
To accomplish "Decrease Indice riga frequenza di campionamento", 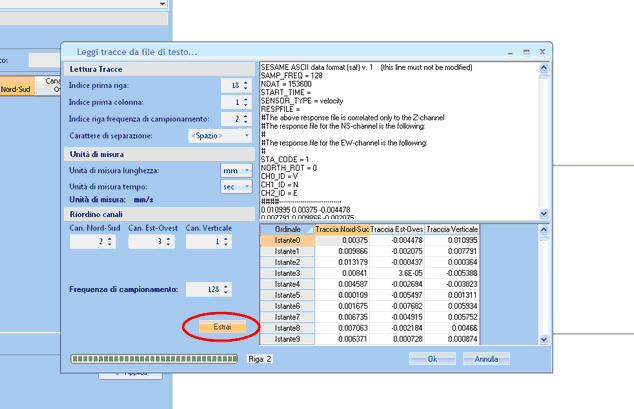I will click(245, 121).
